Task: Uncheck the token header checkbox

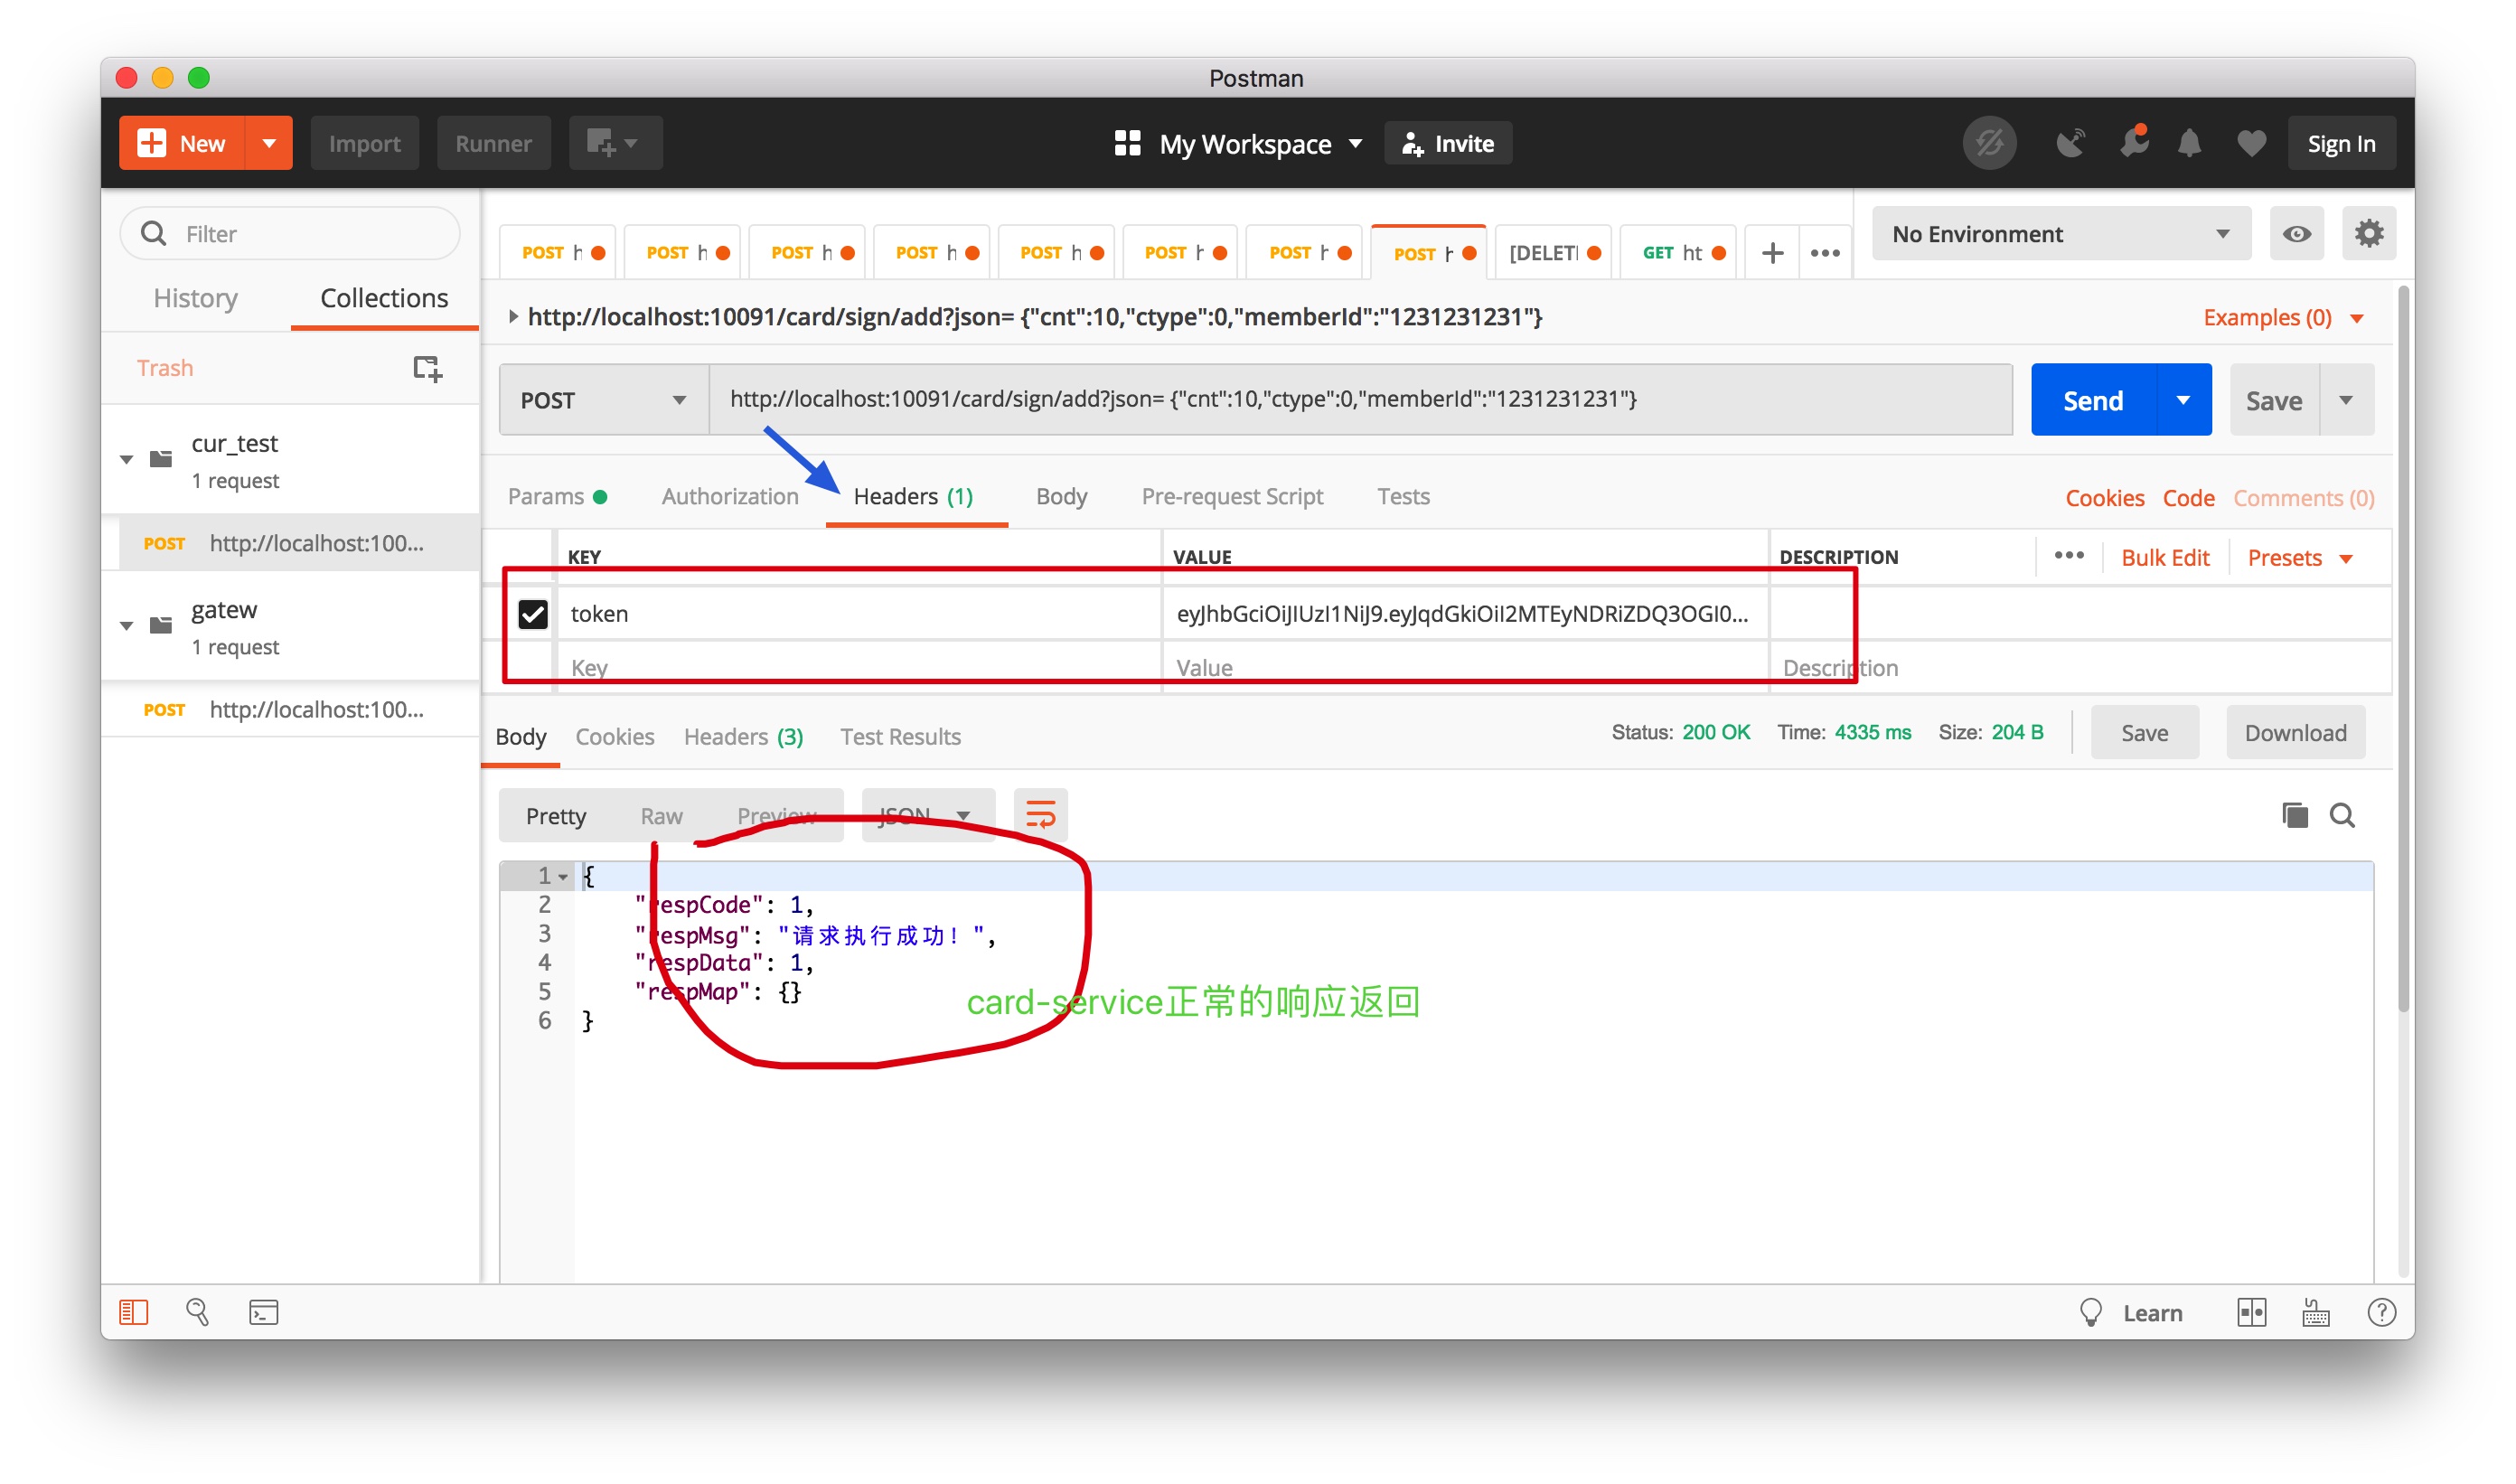Action: click(x=533, y=613)
